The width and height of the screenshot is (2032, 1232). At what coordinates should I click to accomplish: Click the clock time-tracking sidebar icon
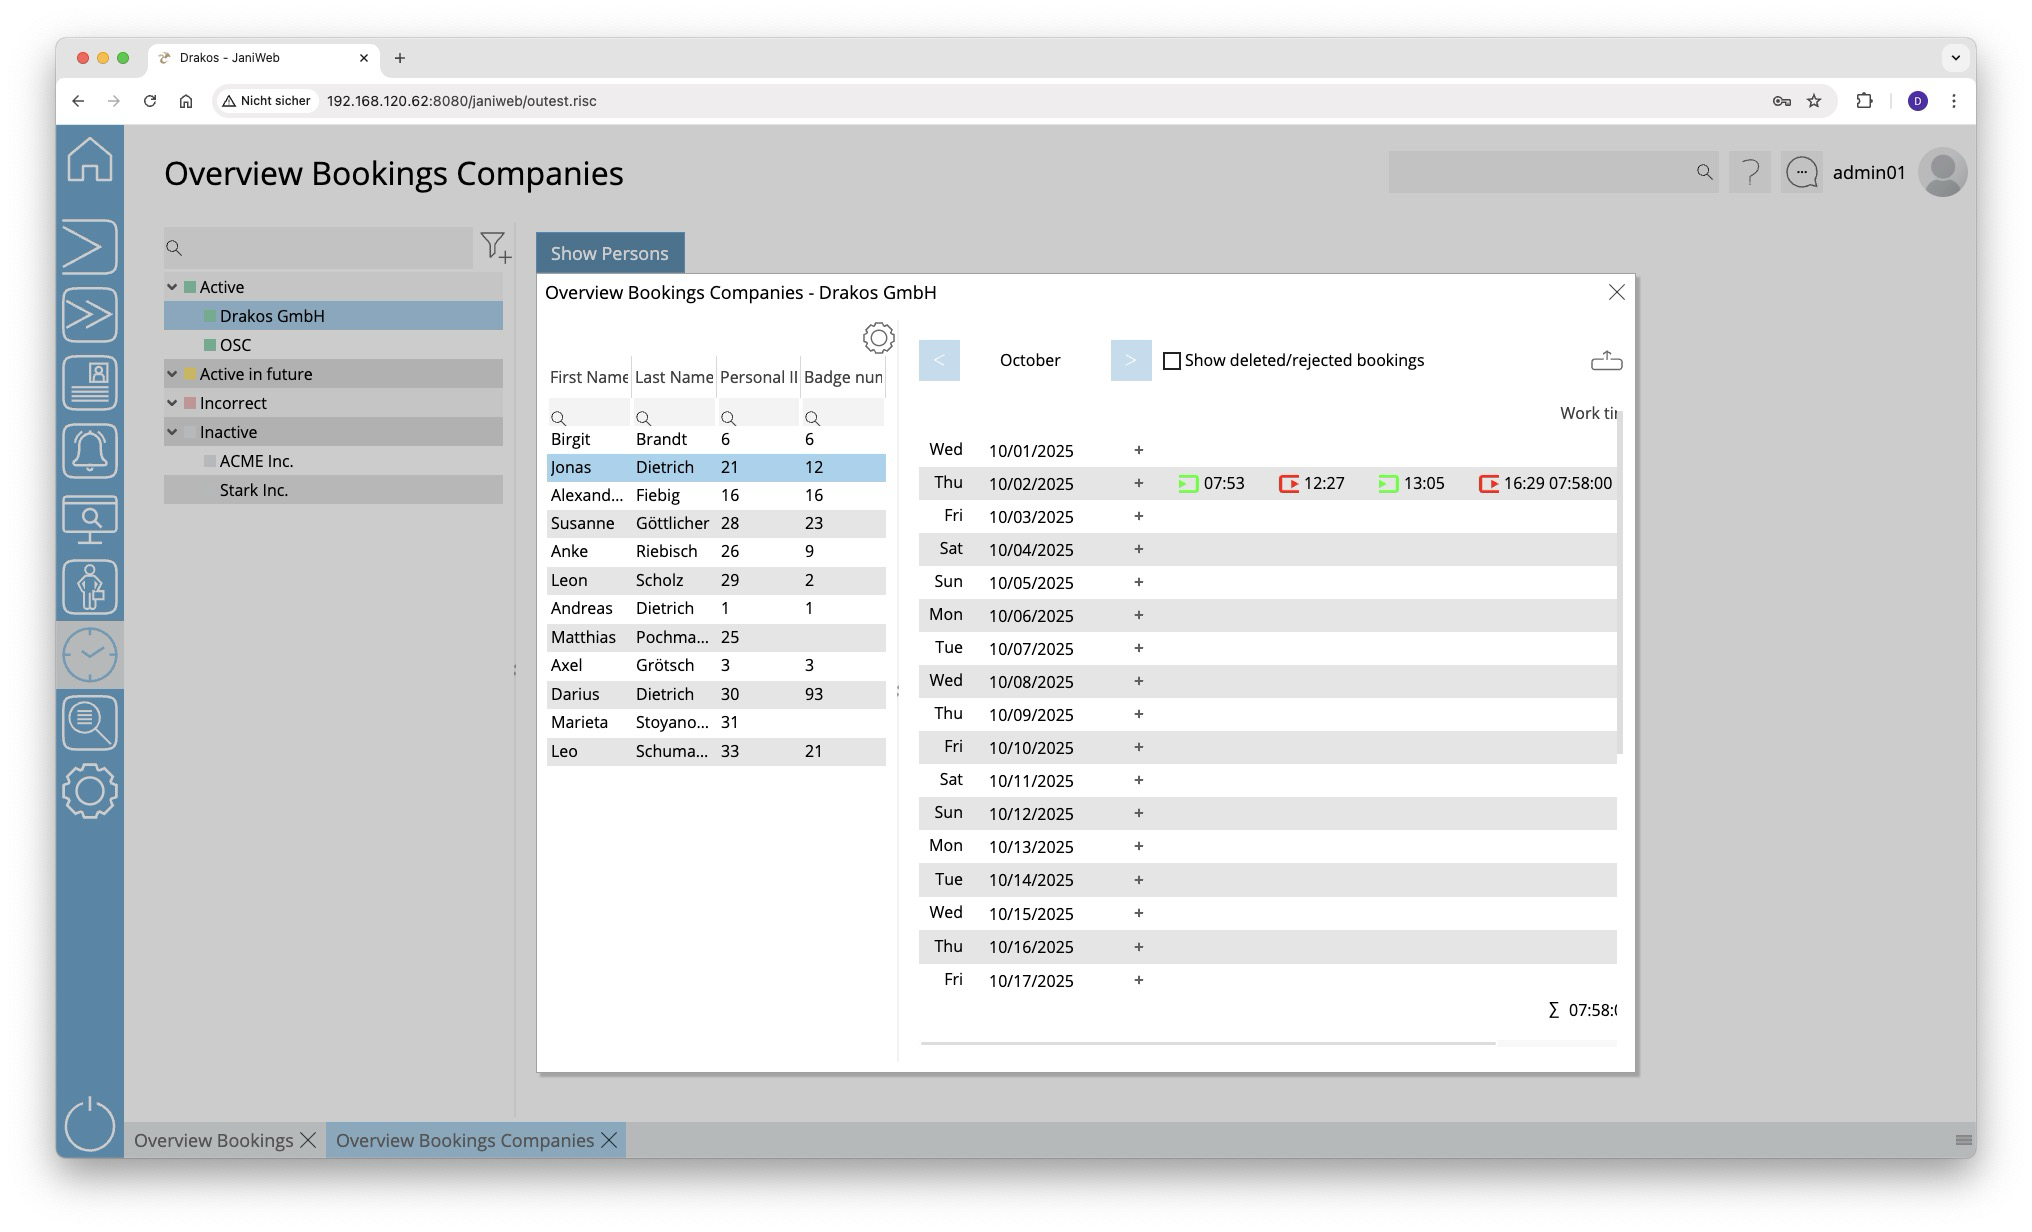click(90, 655)
